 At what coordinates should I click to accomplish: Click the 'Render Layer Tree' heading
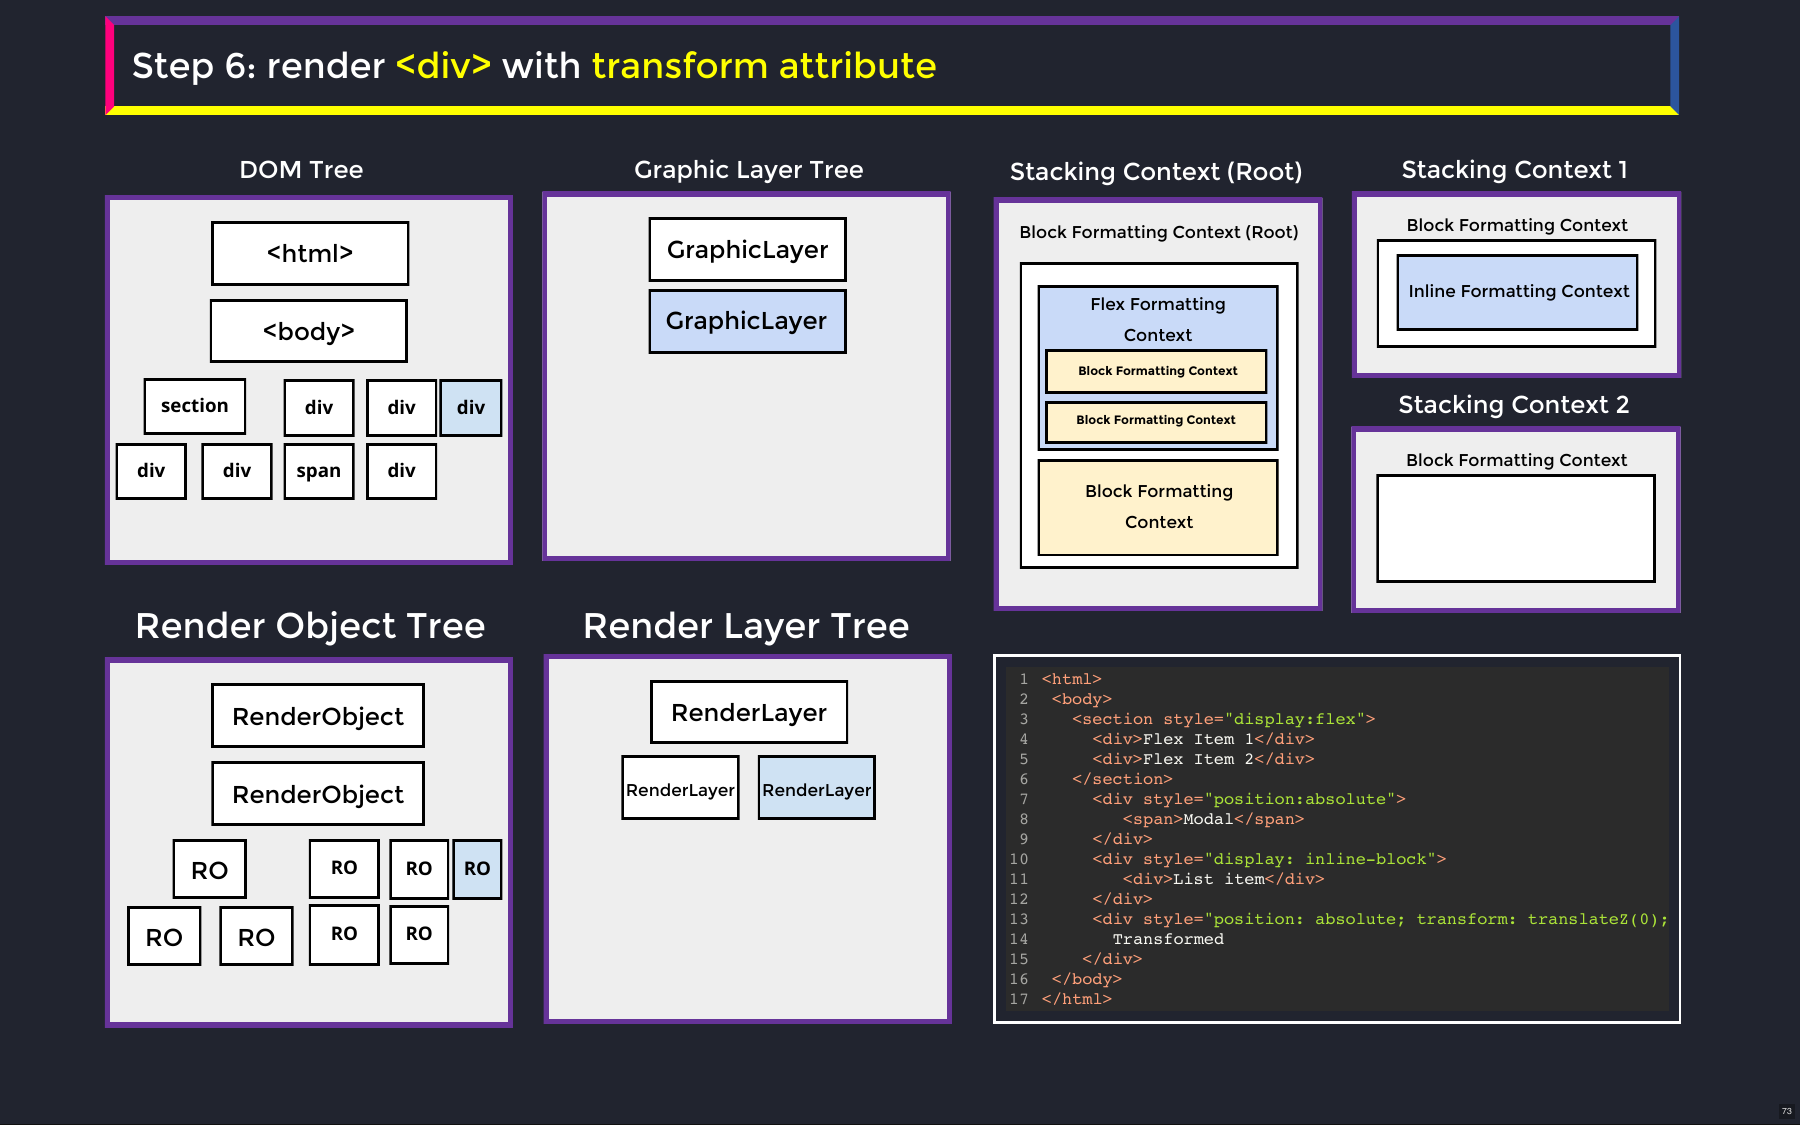point(746,626)
